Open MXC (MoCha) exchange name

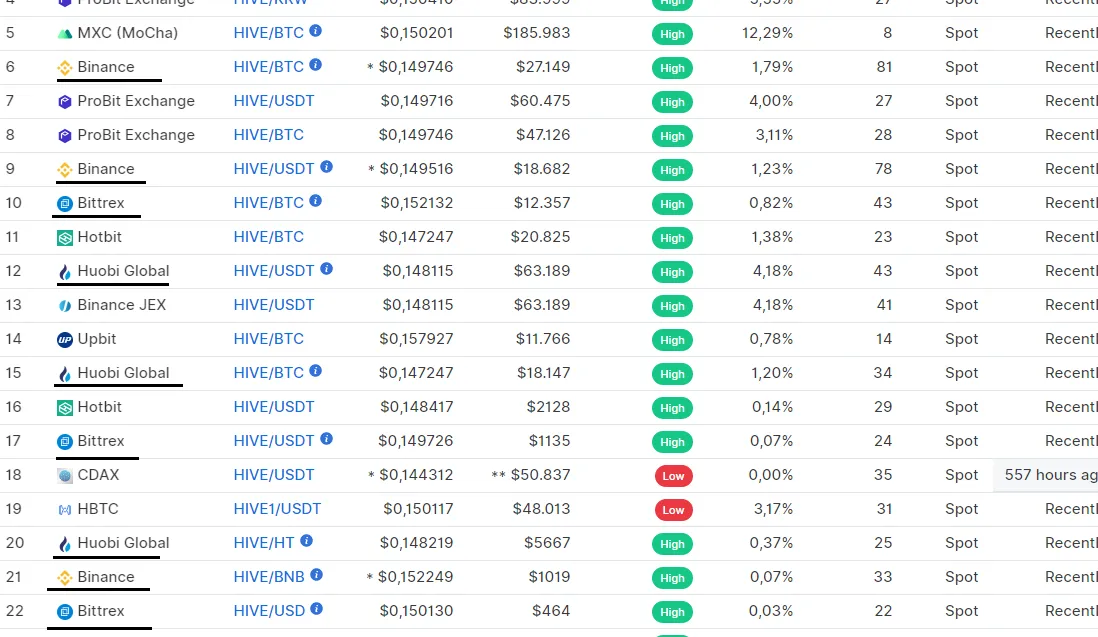(127, 33)
